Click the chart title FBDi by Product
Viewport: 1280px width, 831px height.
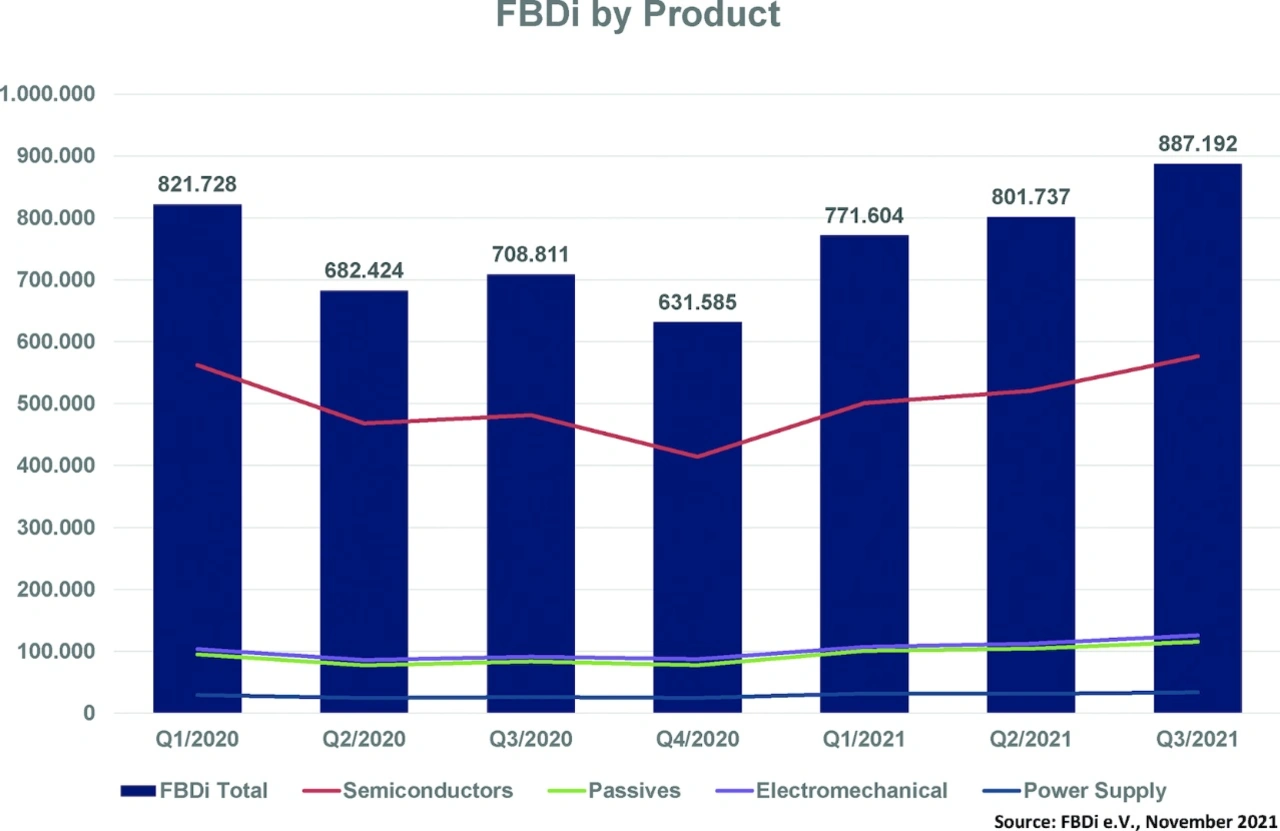click(x=640, y=15)
